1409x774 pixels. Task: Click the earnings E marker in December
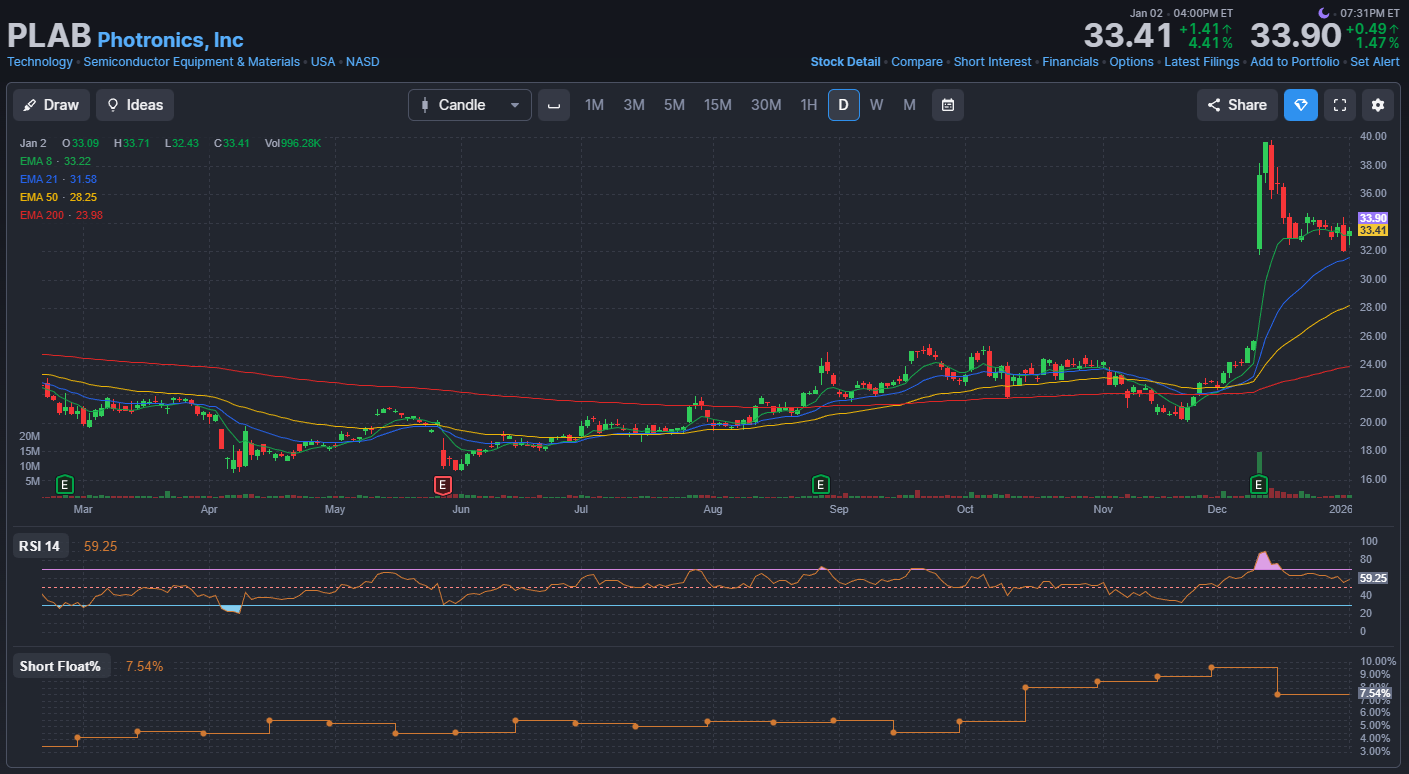click(1259, 485)
